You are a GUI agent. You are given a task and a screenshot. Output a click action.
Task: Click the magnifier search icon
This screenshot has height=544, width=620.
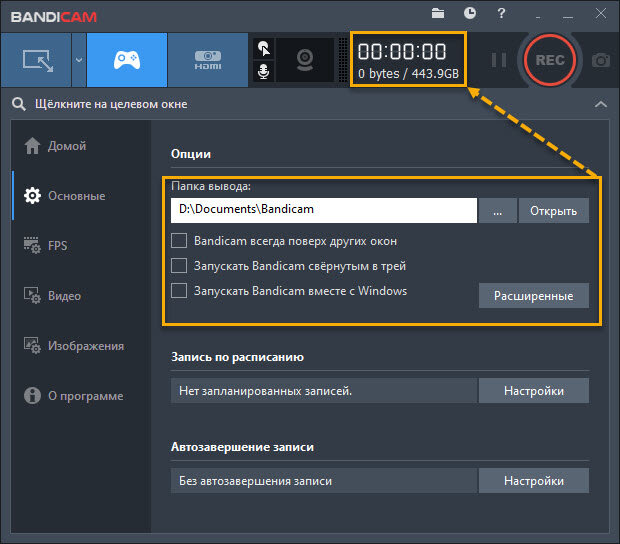point(19,104)
